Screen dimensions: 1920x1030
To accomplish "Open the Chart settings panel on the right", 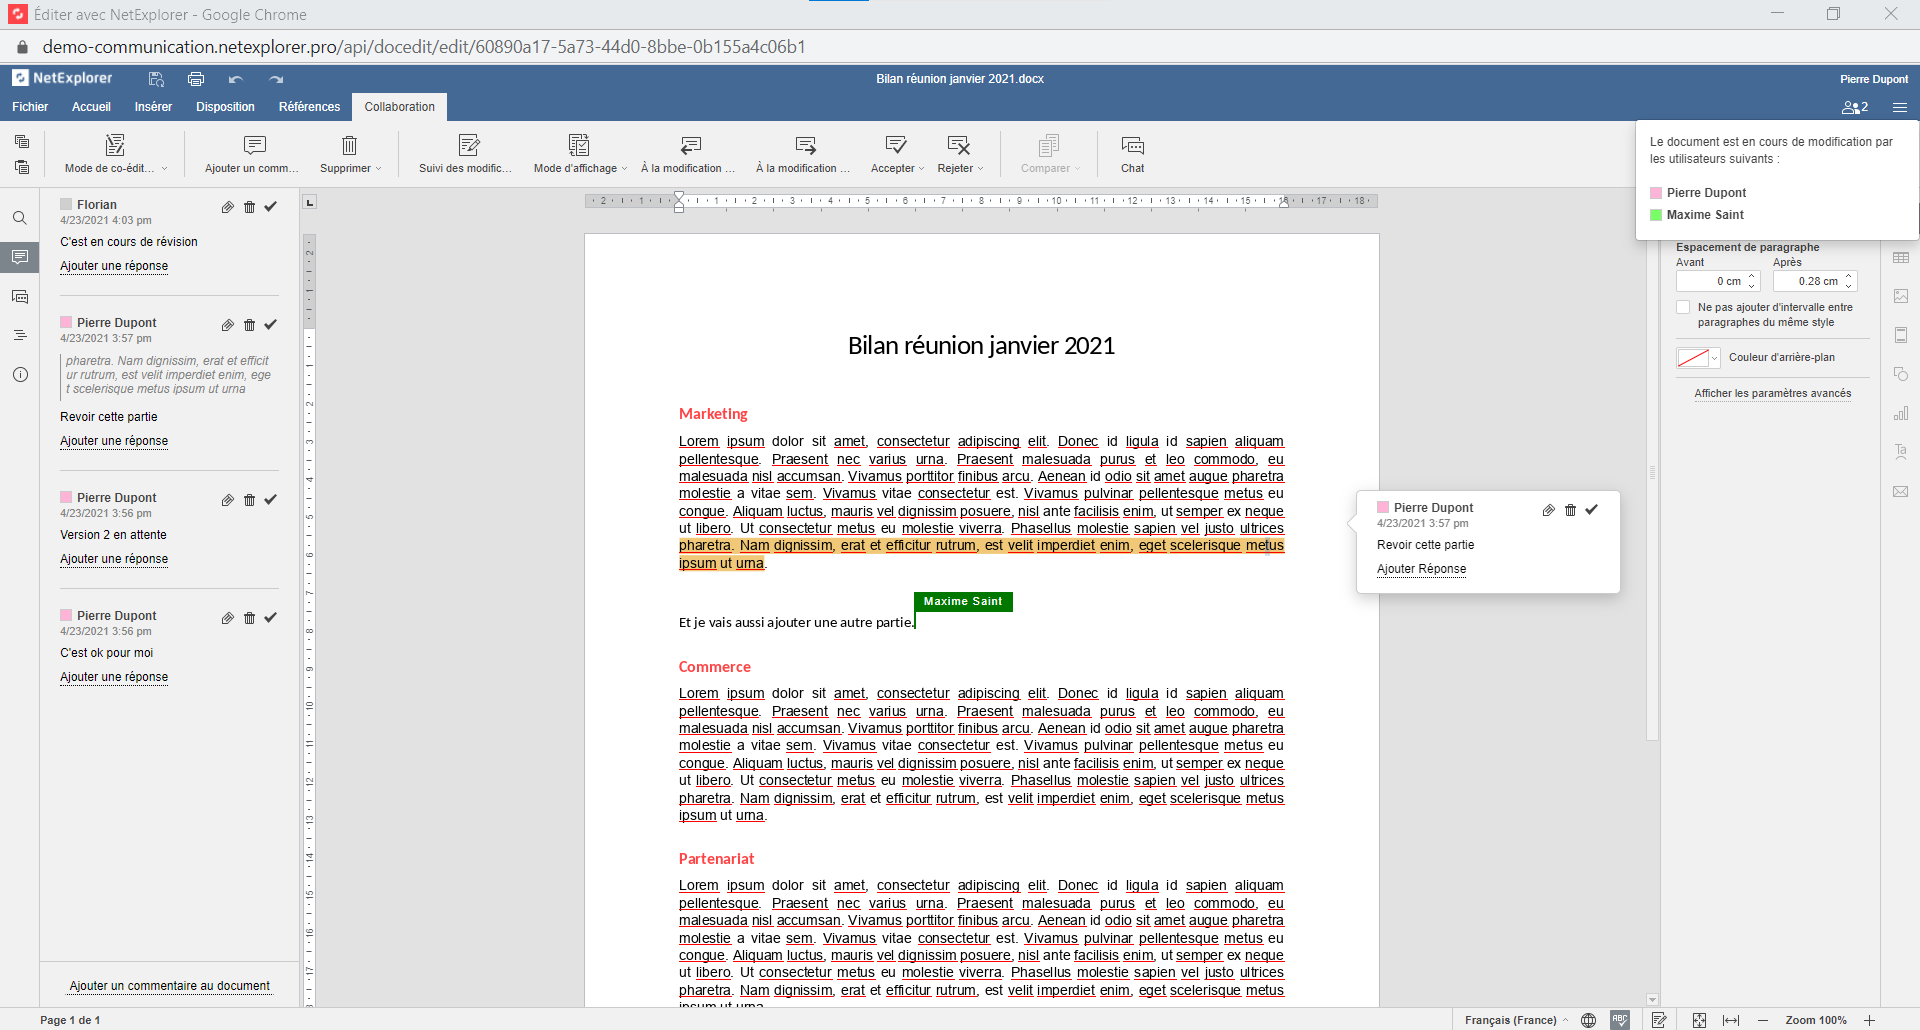I will click(1903, 413).
